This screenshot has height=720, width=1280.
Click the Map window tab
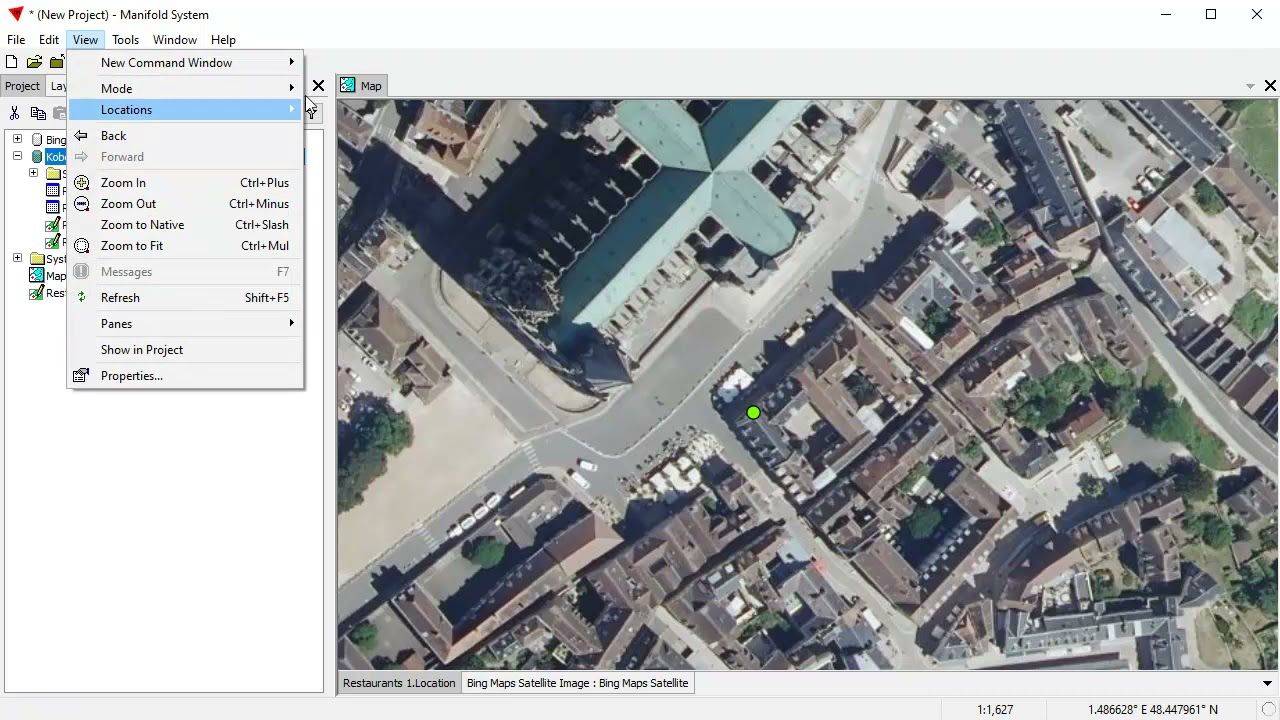(x=362, y=86)
